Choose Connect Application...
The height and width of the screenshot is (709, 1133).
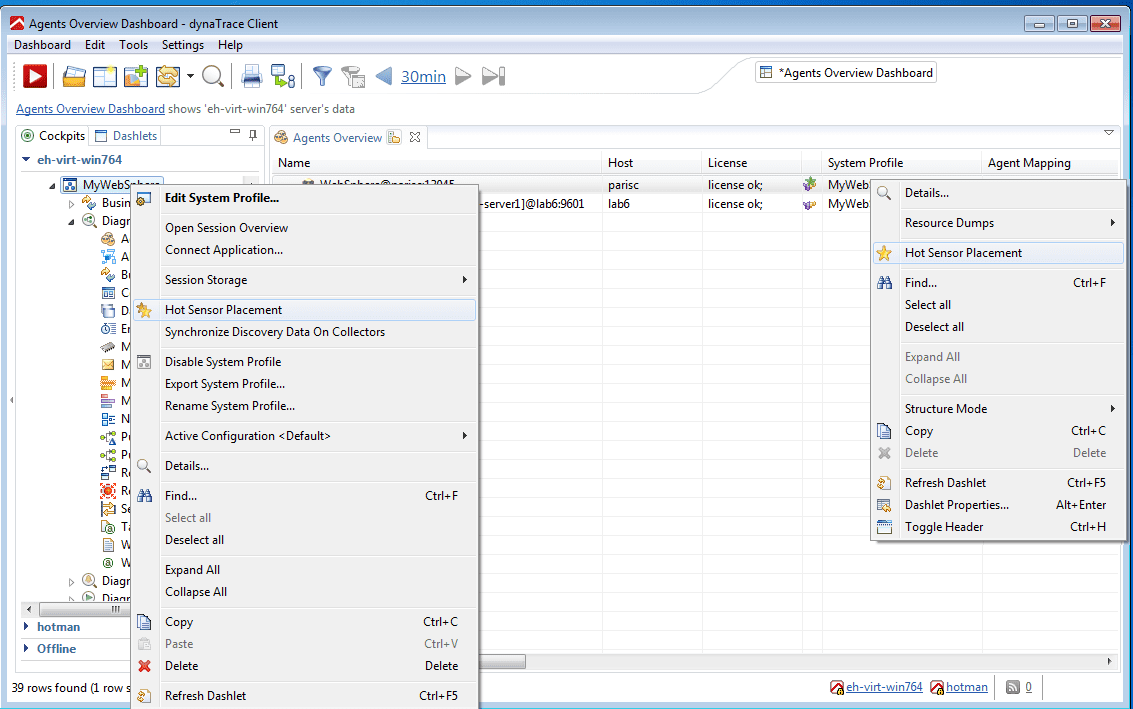304,250
